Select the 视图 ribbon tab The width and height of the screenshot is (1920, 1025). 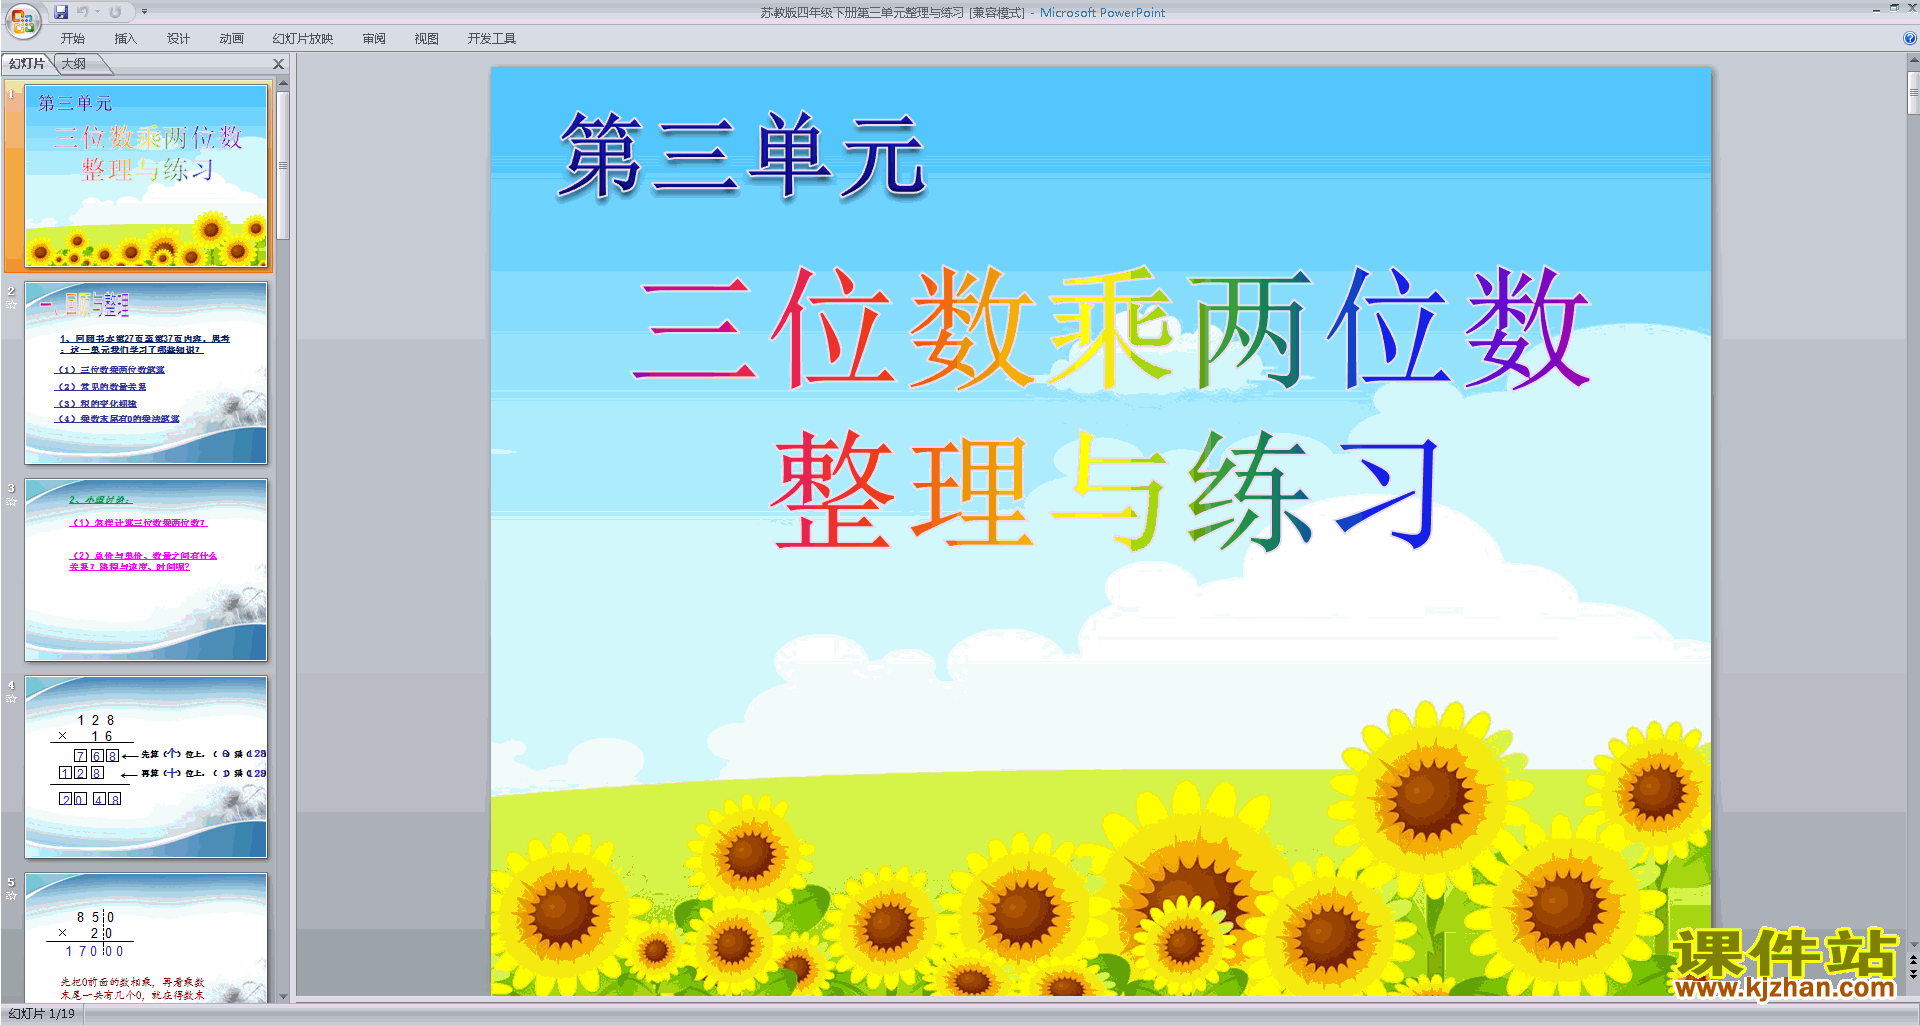pos(427,39)
